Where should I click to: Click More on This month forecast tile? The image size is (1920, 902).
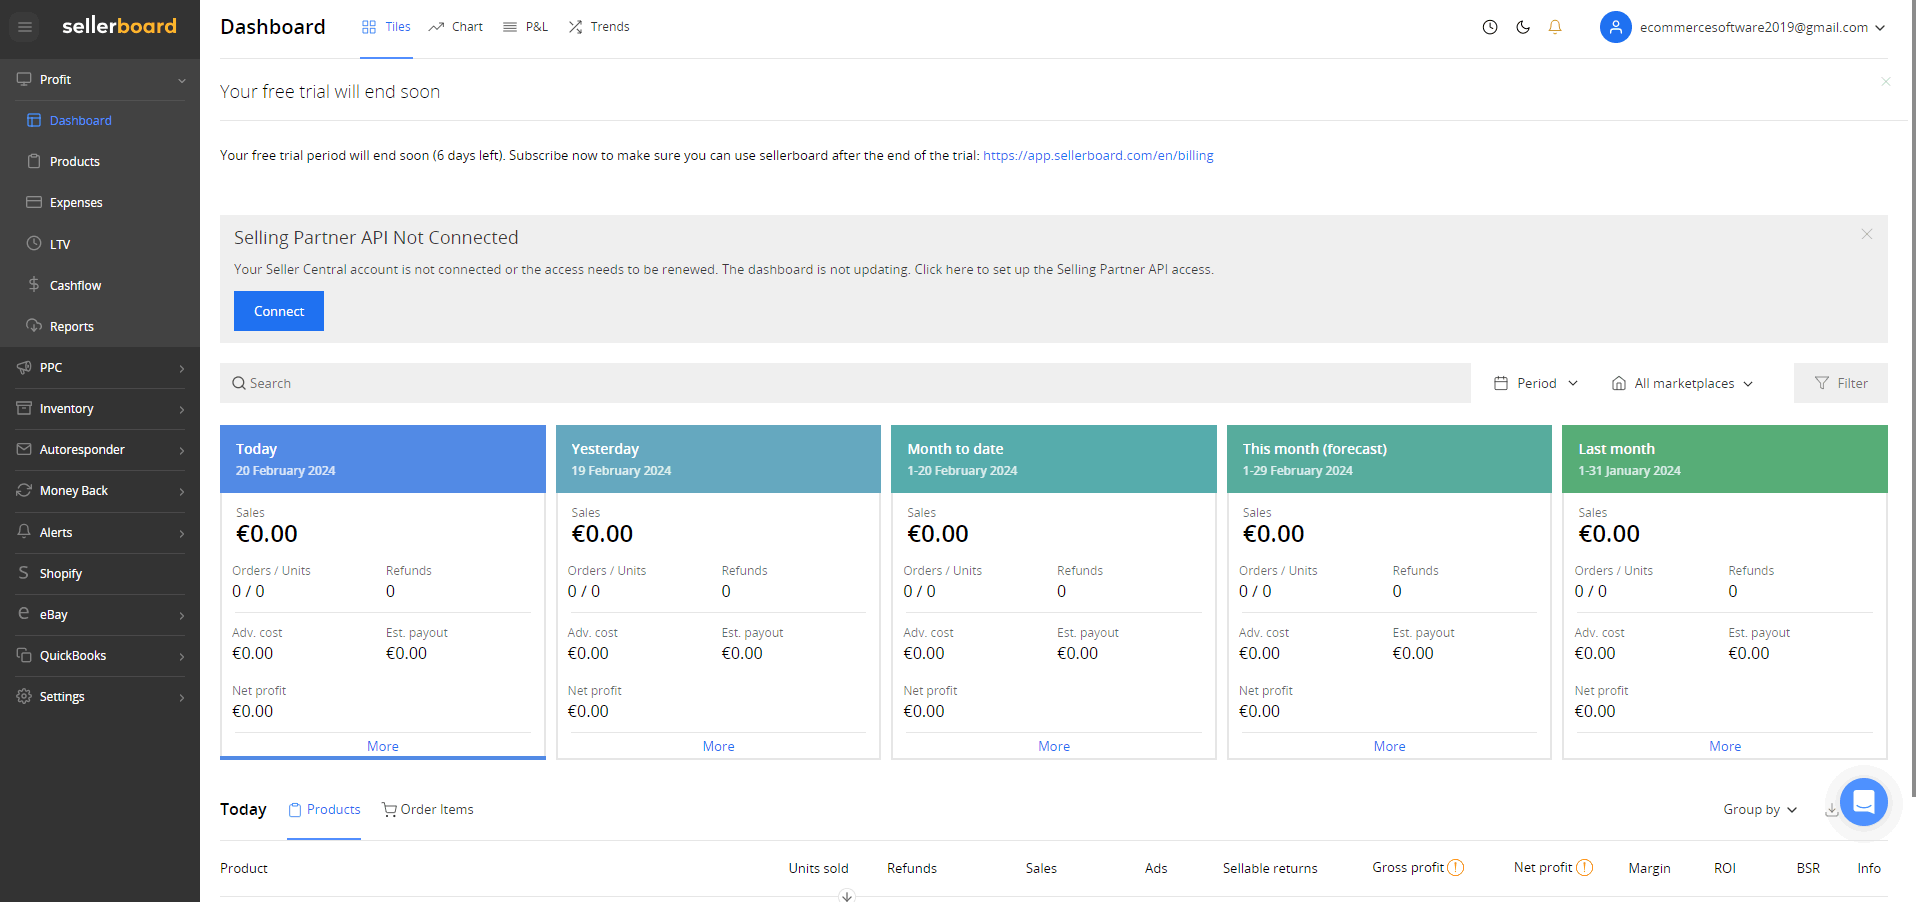click(1390, 746)
